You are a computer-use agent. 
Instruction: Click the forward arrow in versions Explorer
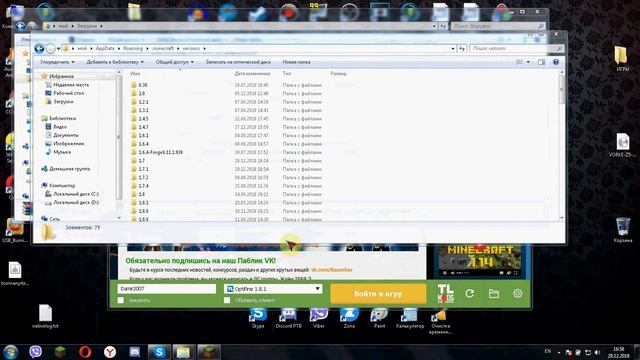point(50,49)
